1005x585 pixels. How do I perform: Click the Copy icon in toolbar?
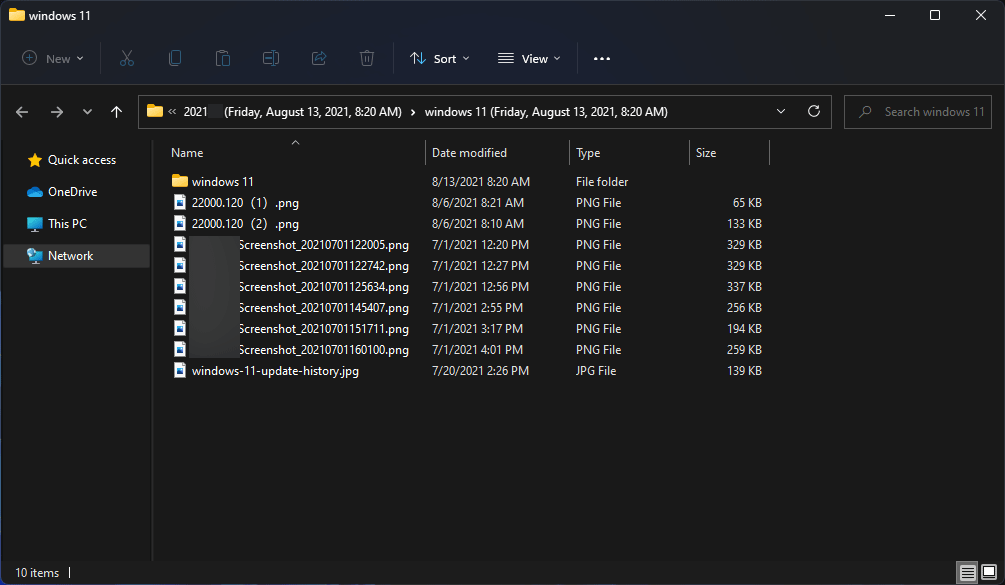174,58
